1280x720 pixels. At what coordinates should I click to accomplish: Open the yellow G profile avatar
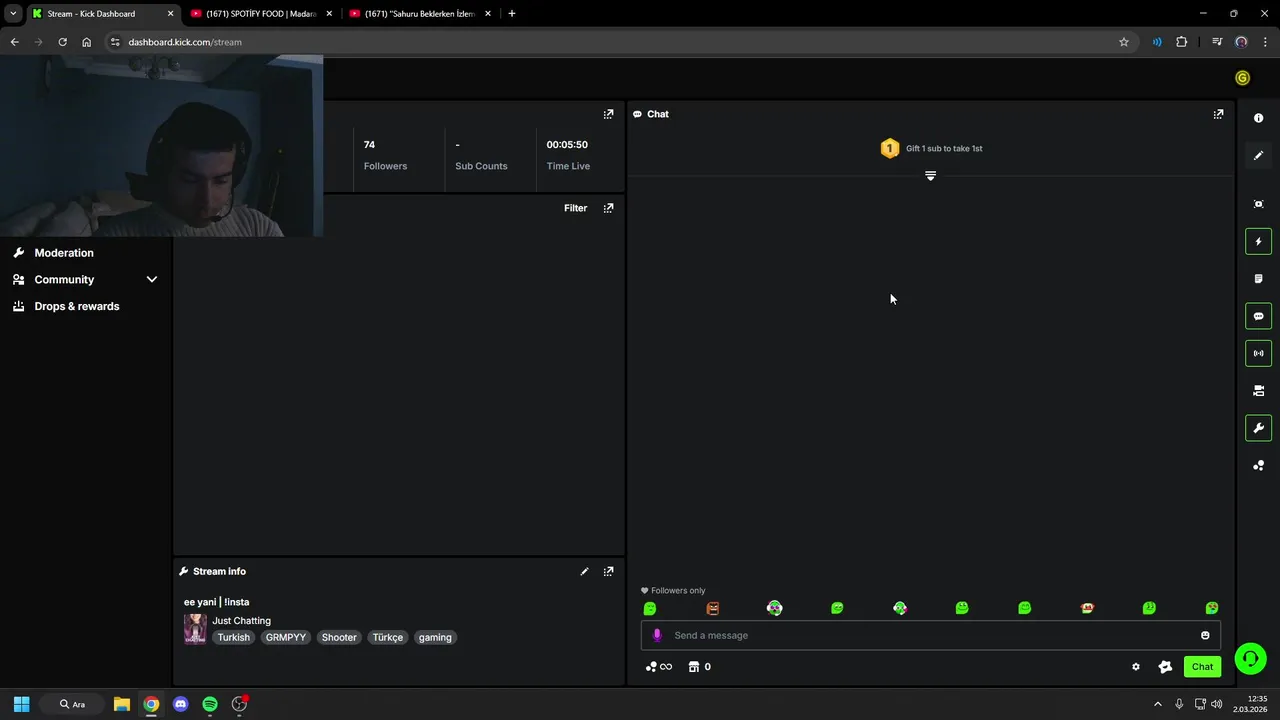[1242, 78]
